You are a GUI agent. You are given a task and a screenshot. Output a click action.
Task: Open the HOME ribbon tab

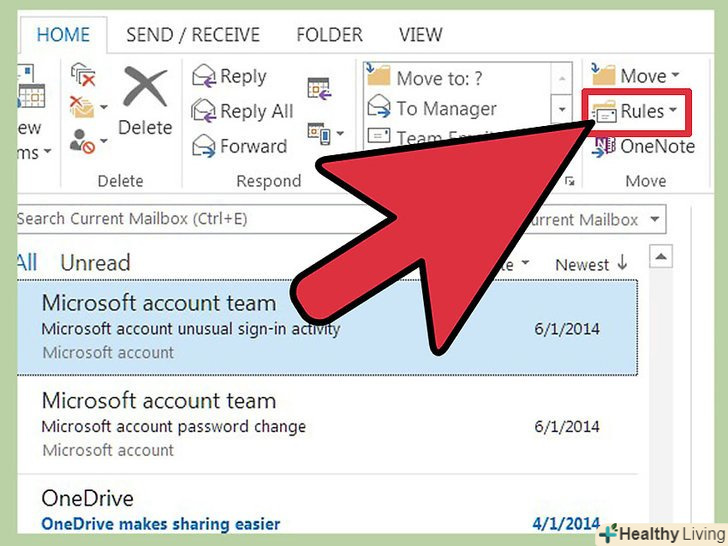pos(63,35)
